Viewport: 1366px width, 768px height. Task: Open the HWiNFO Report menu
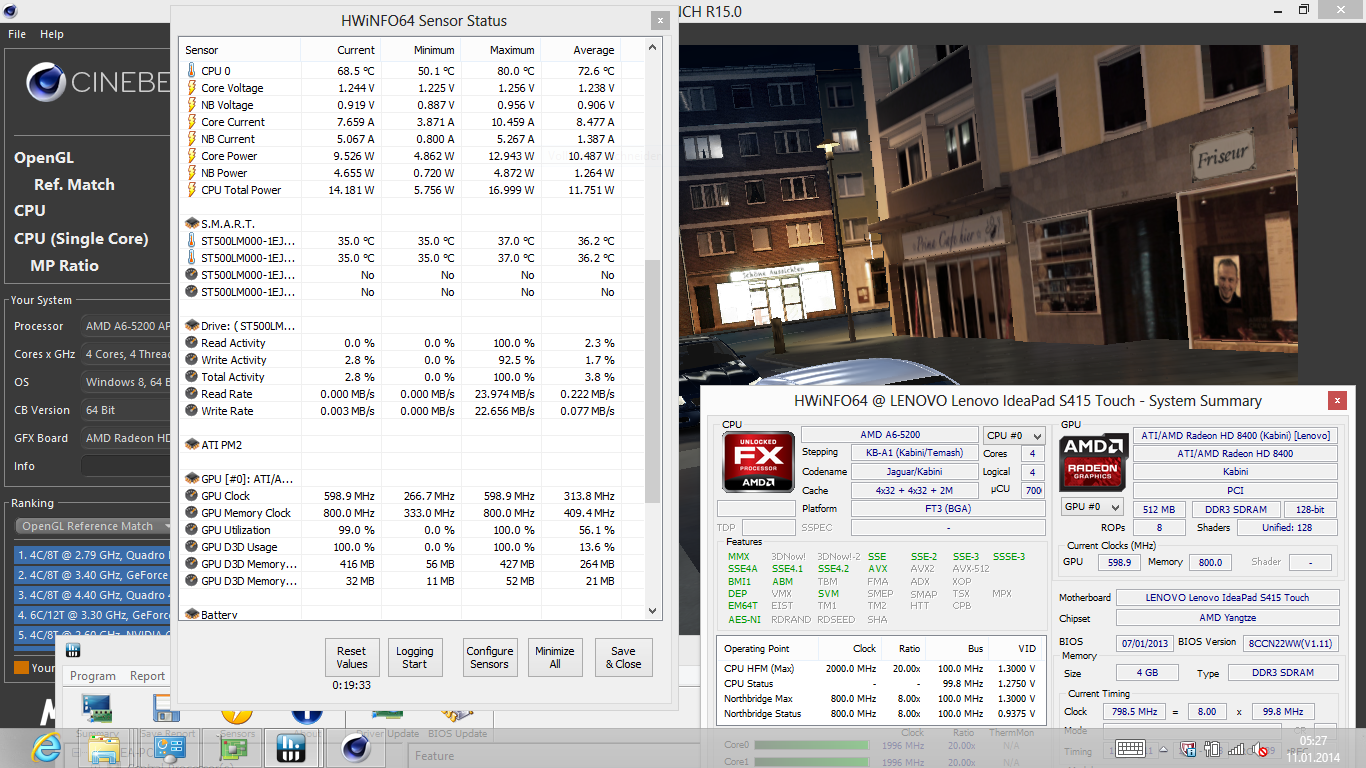(147, 676)
